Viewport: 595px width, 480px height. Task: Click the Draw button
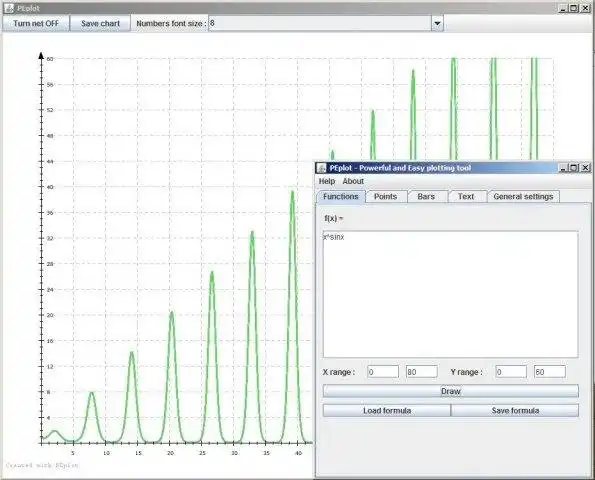pyautogui.click(x=451, y=391)
